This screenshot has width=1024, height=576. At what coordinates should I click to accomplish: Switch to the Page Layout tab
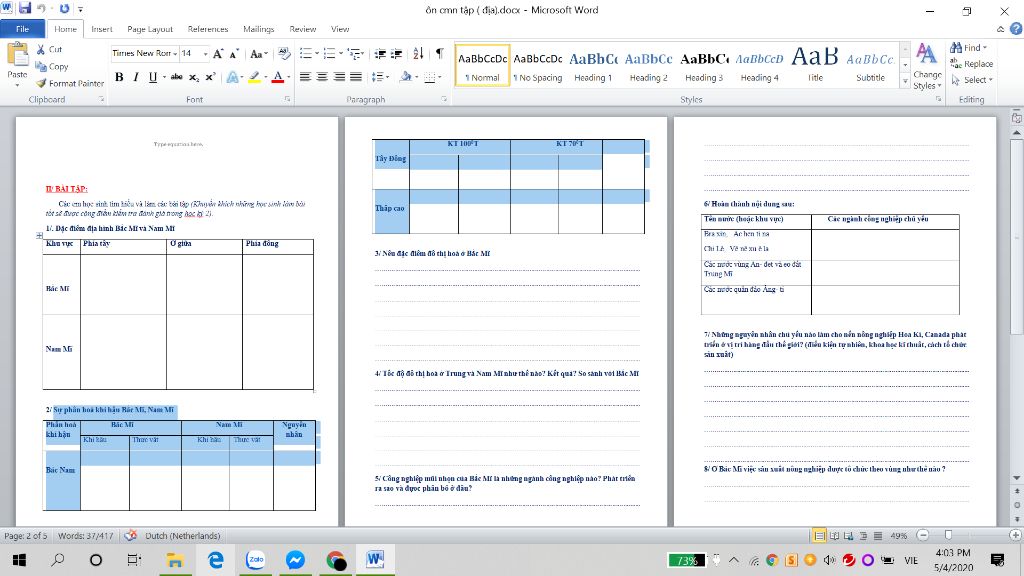[150, 29]
